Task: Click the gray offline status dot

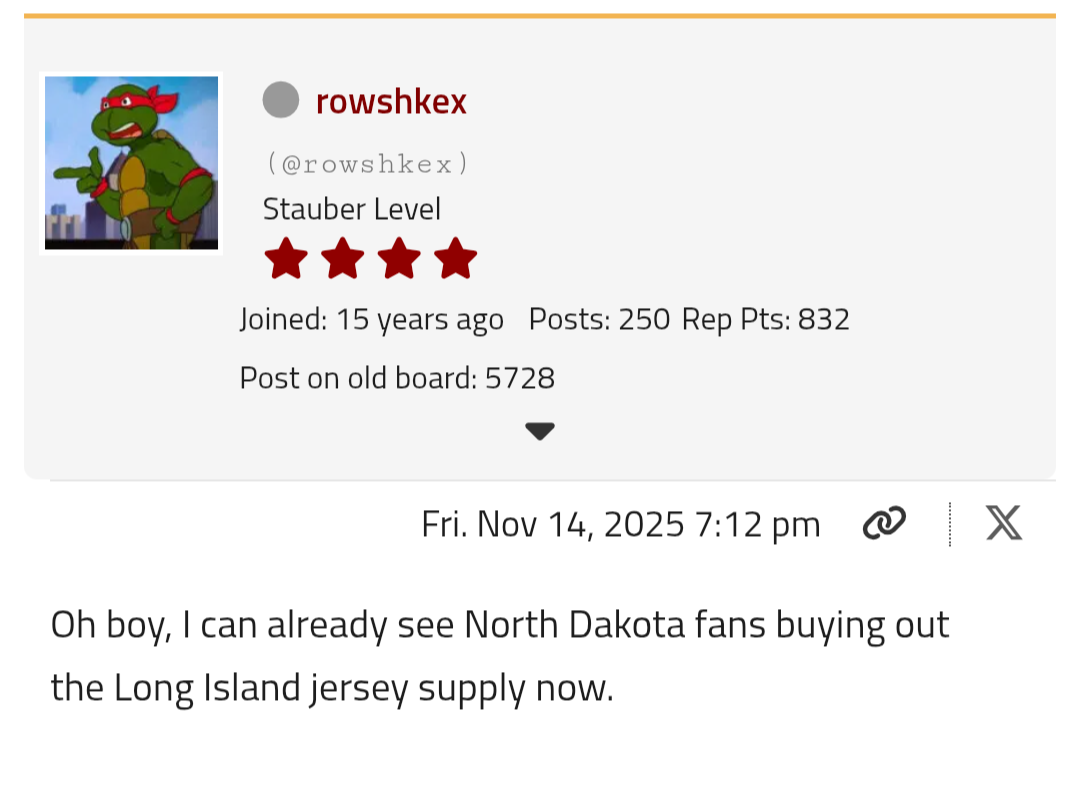Action: tap(281, 100)
